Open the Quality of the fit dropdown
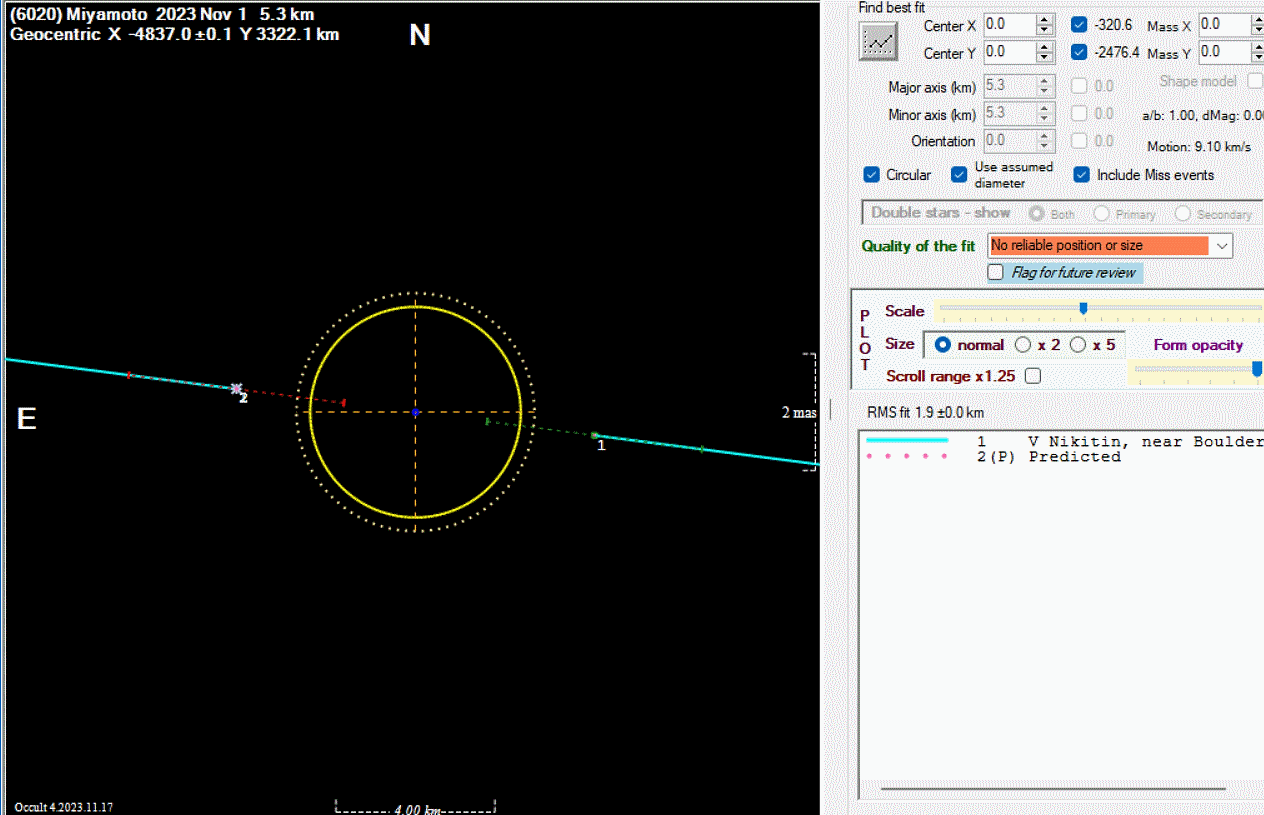 (1221, 246)
